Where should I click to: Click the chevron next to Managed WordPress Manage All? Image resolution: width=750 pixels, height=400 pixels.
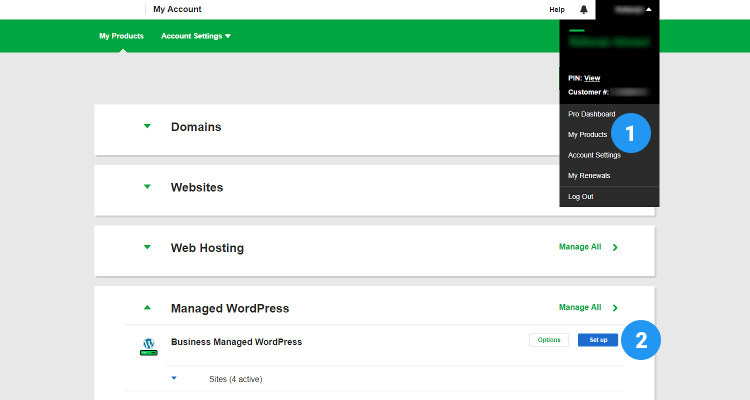pos(615,308)
